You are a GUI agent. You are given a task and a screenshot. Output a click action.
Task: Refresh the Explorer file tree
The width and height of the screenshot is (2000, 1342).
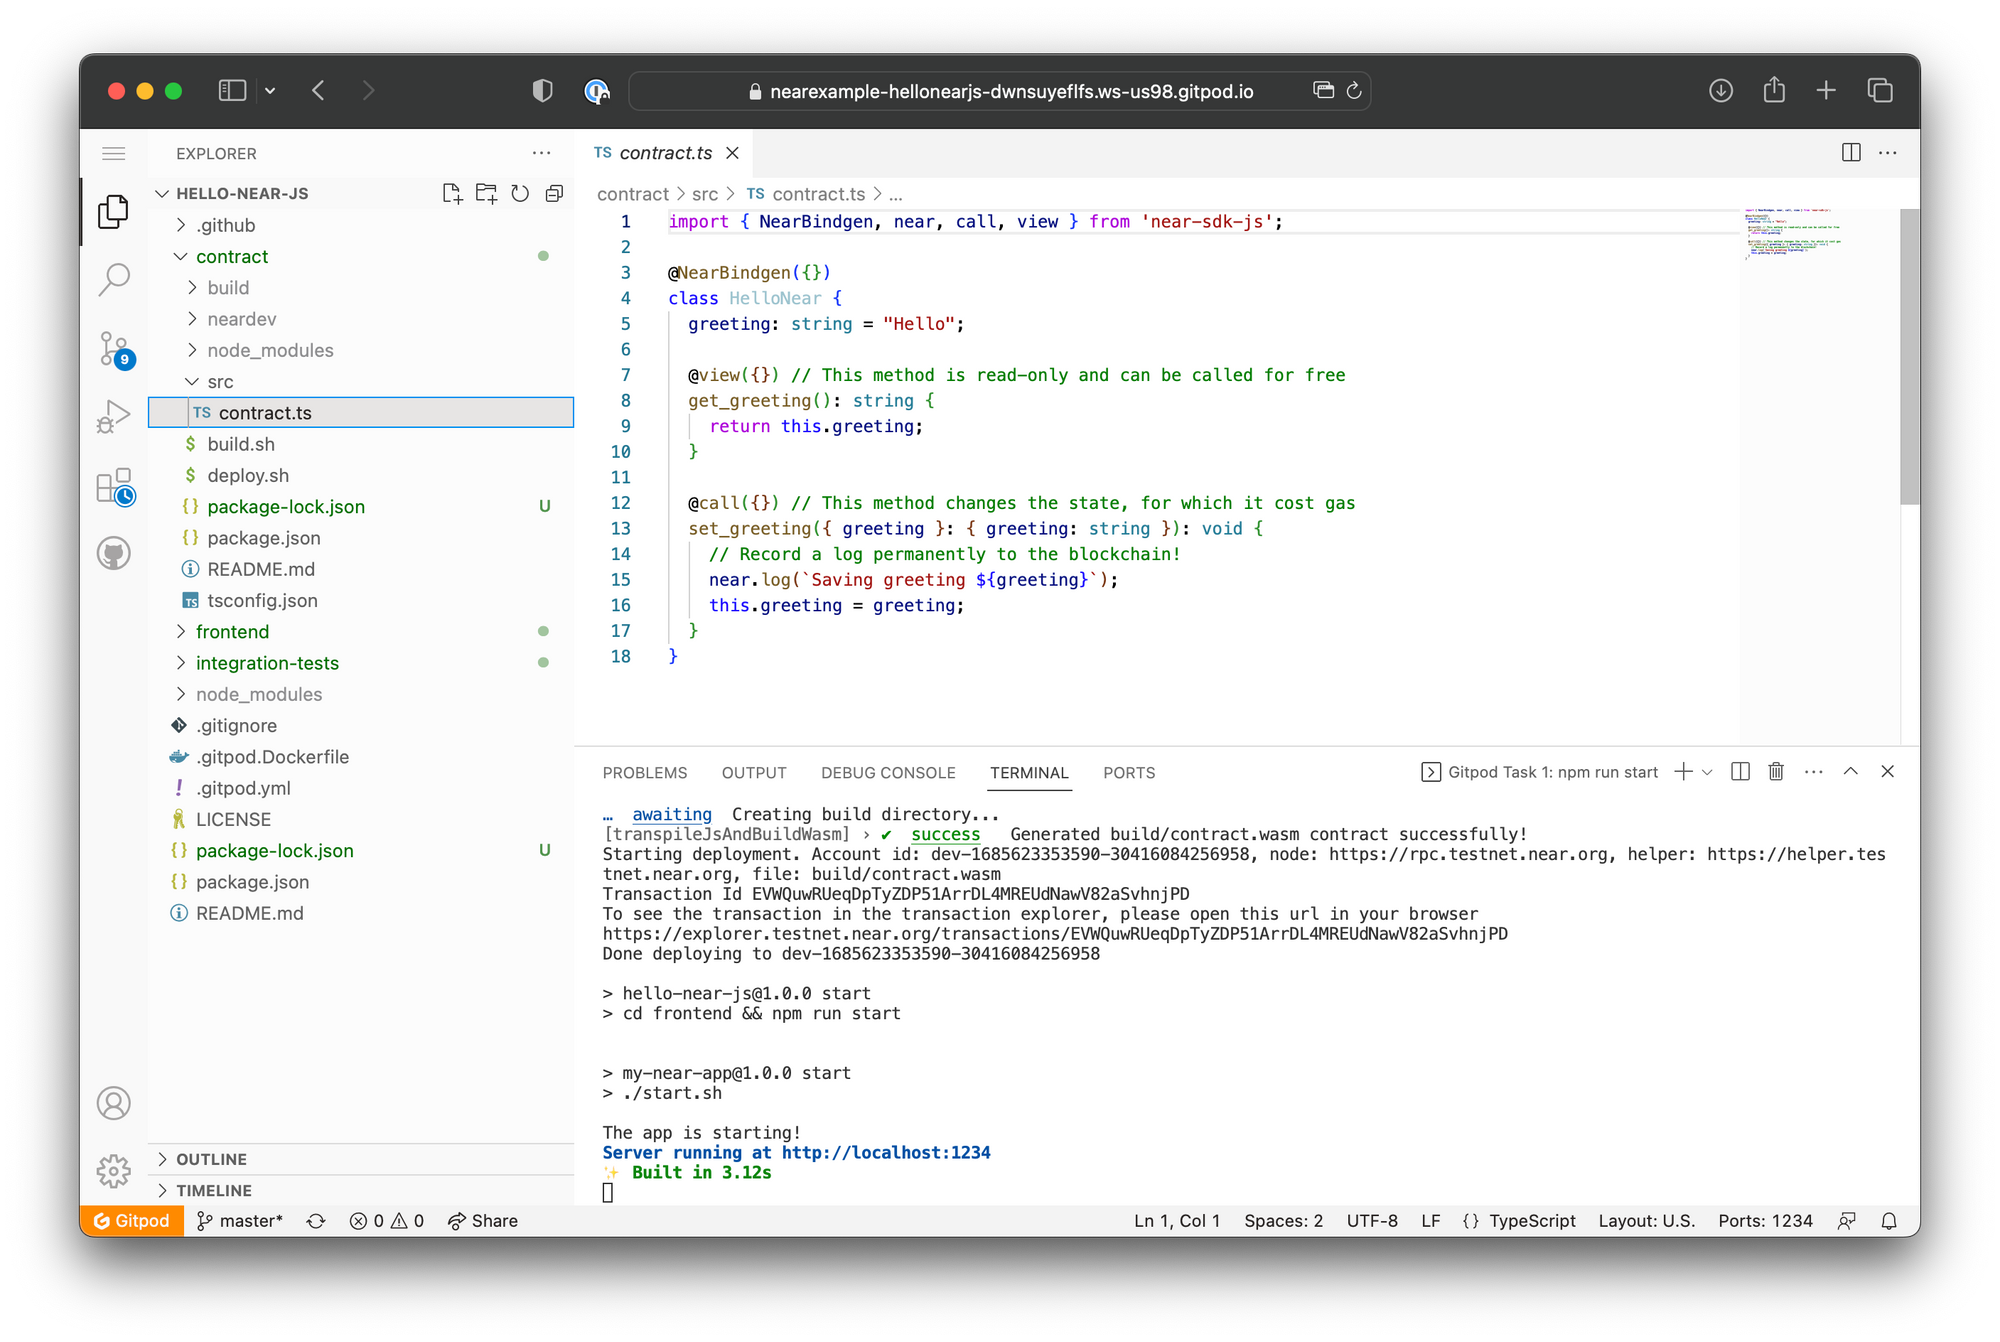coord(520,193)
